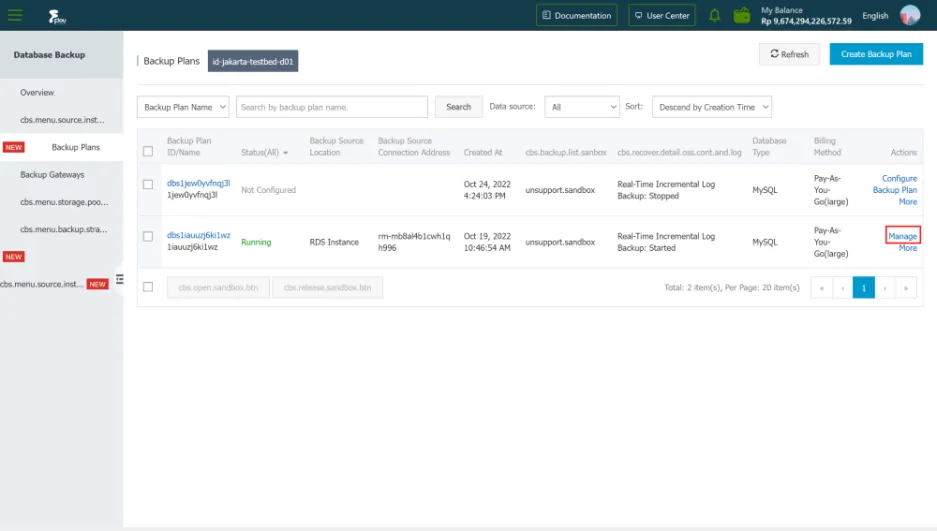The image size is (937, 531).
Task: Open the Sort by Creation Time dropdown
Action: (x=711, y=107)
